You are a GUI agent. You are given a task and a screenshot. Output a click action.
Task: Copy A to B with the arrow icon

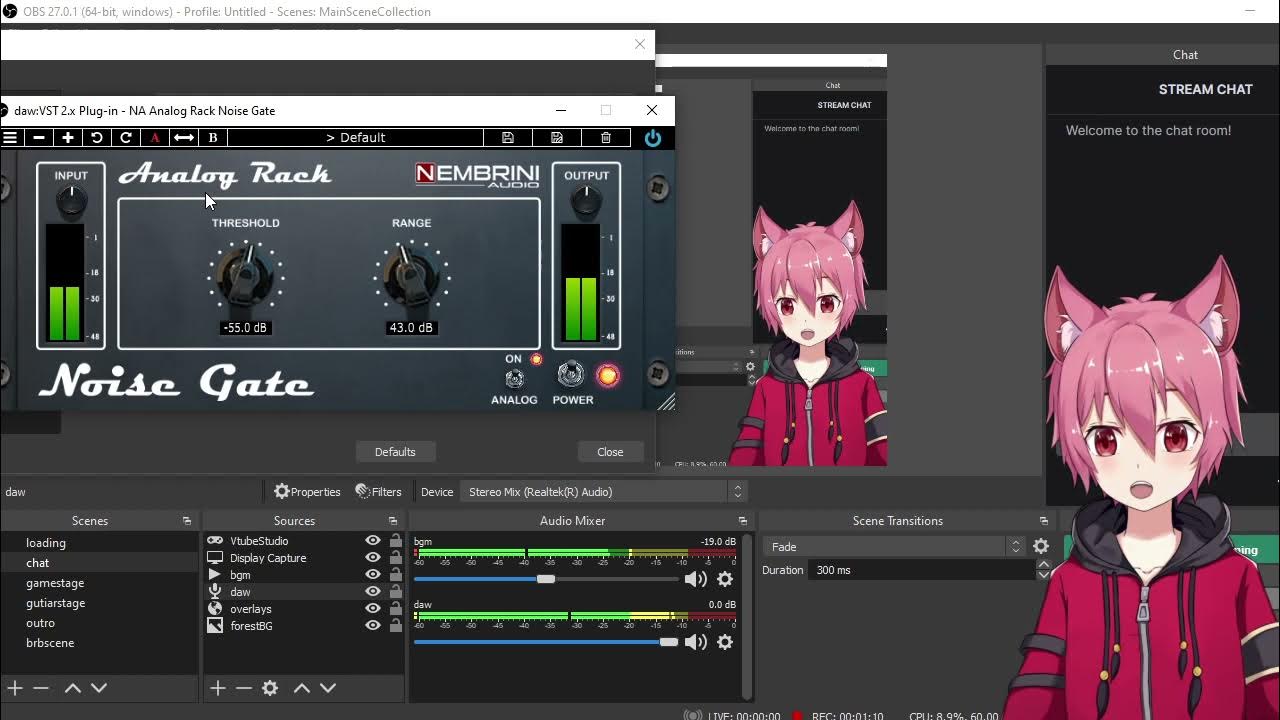[184, 138]
